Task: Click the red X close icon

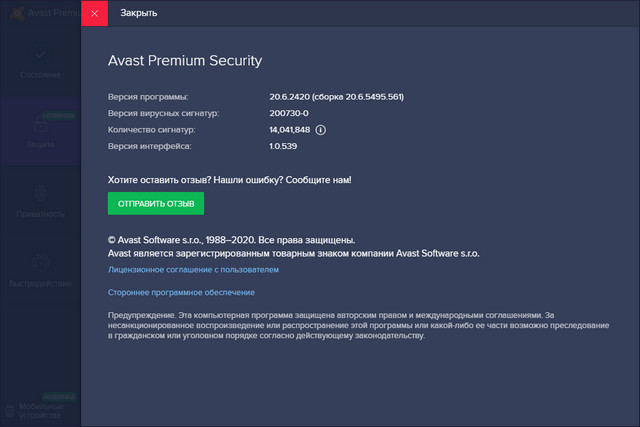Action: pyautogui.click(x=94, y=14)
